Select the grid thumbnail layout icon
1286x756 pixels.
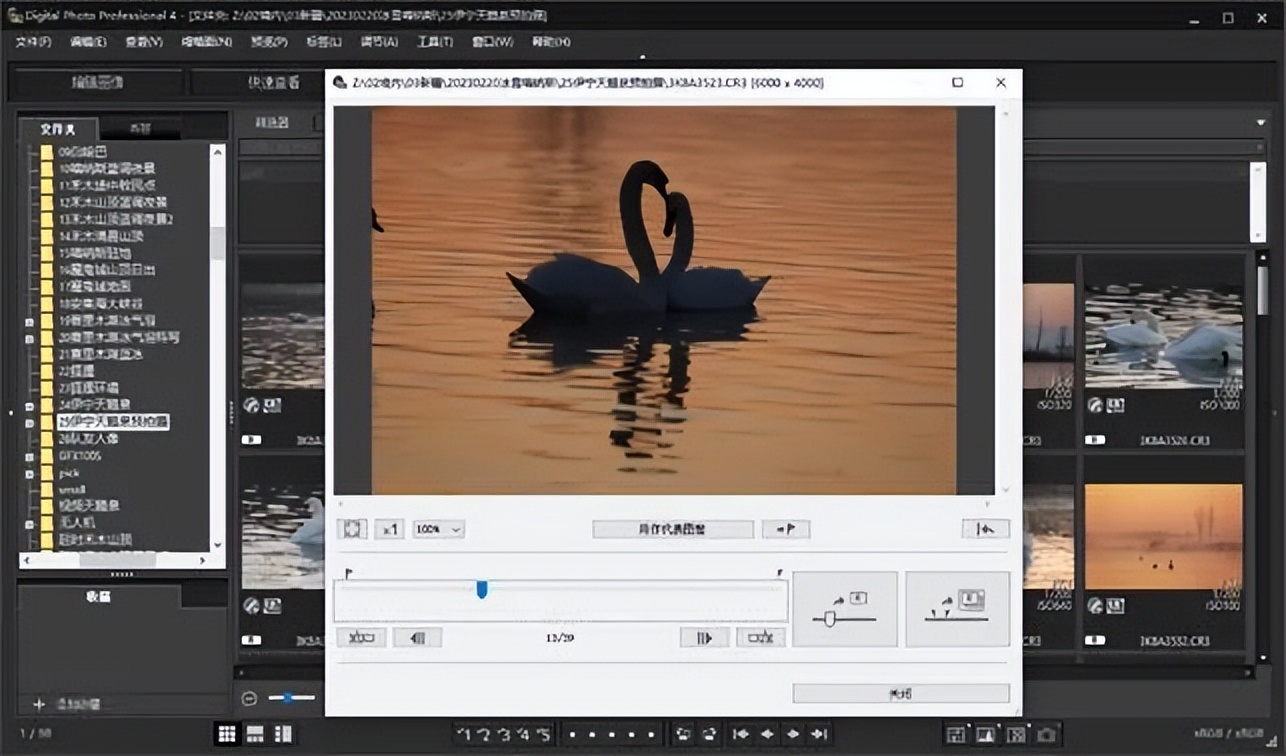tap(227, 734)
